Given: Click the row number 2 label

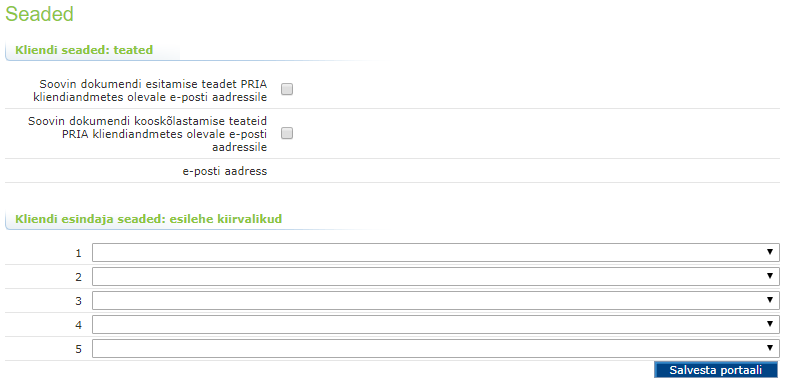Looking at the screenshot, I should tap(78, 278).
